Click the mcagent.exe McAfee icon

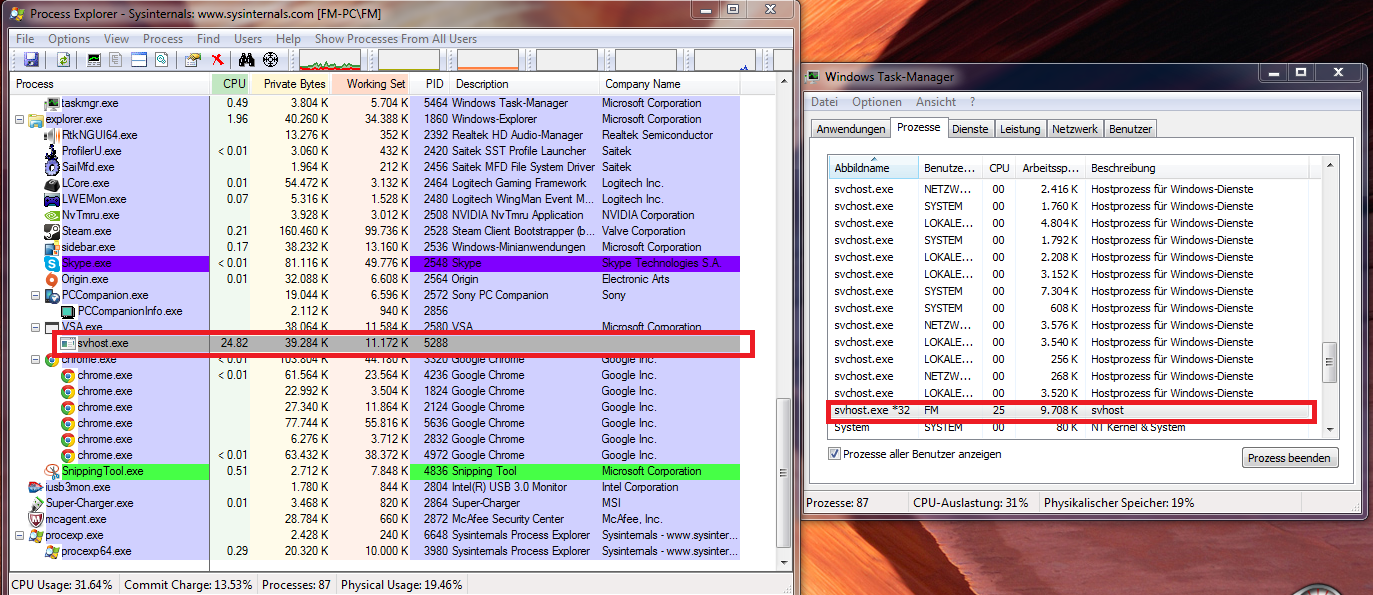point(36,519)
